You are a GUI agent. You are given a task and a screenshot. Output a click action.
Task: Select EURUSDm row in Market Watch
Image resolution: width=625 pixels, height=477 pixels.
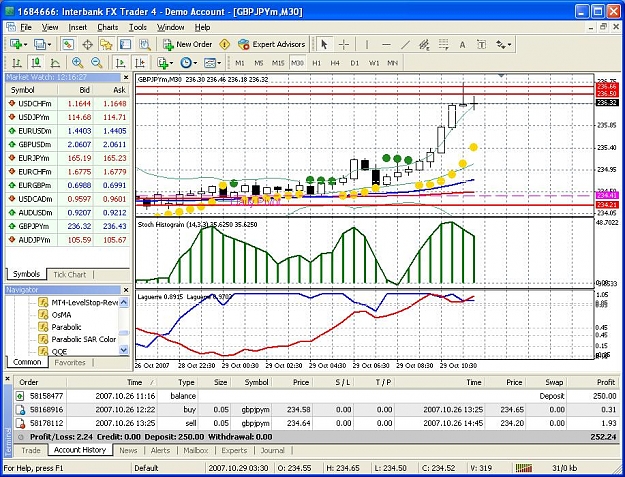tap(68, 131)
